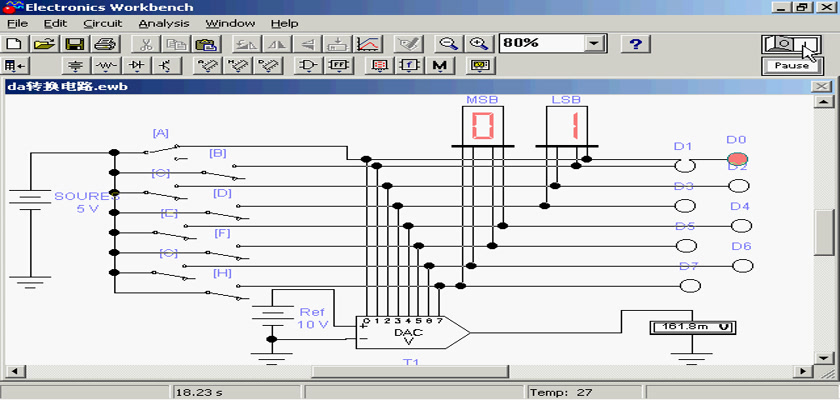Paste from the clipboard

click(205, 43)
